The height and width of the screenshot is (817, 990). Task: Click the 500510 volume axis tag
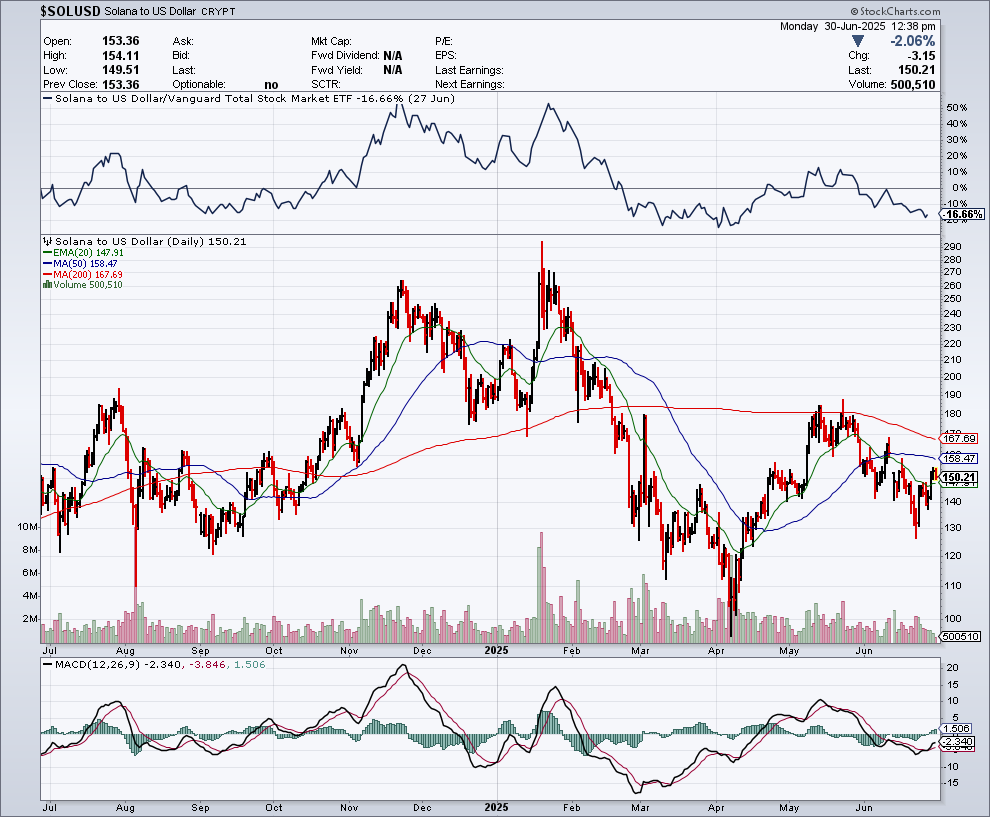coord(960,637)
